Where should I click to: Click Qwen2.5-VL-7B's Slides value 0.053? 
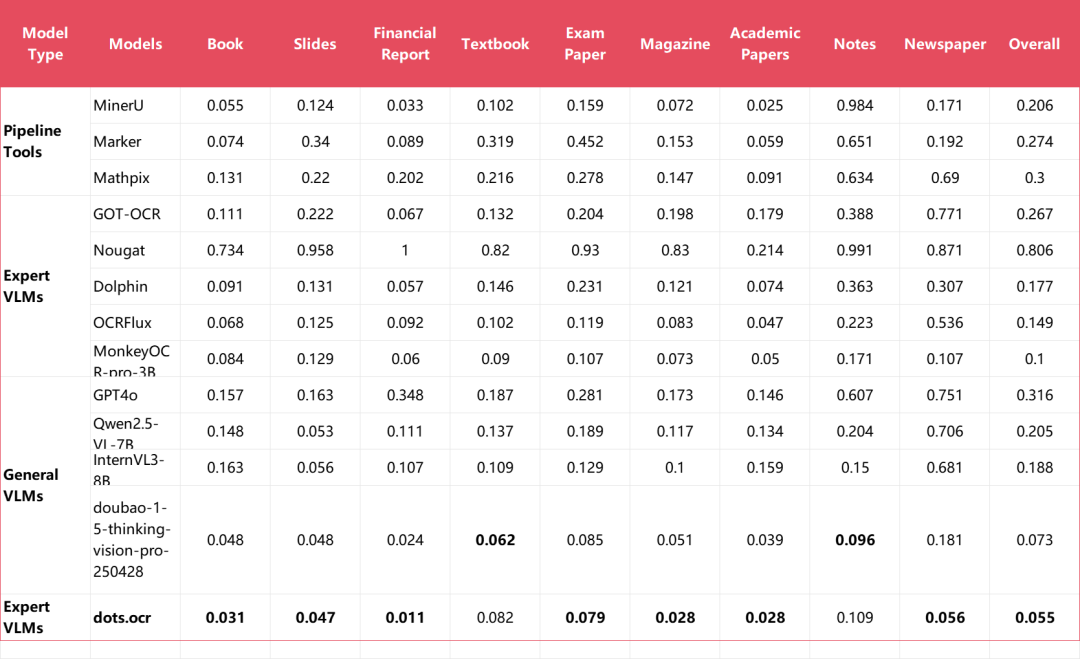(315, 431)
